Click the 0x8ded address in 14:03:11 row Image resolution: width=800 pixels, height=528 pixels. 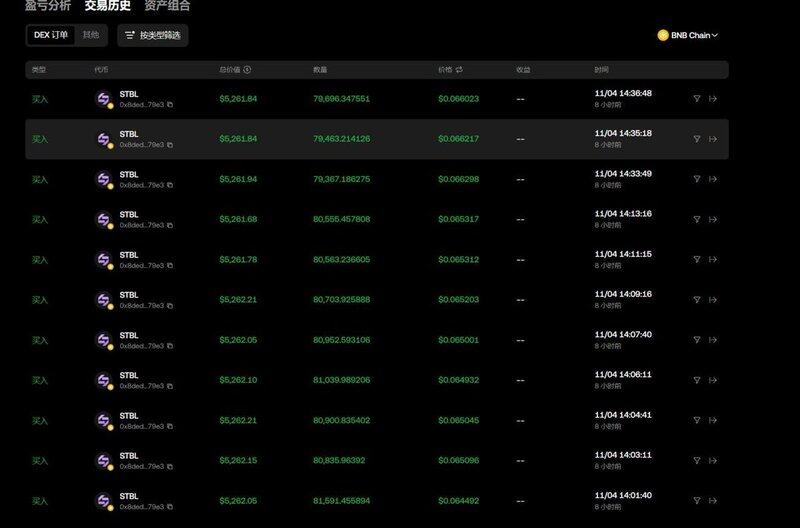[x=141, y=467]
